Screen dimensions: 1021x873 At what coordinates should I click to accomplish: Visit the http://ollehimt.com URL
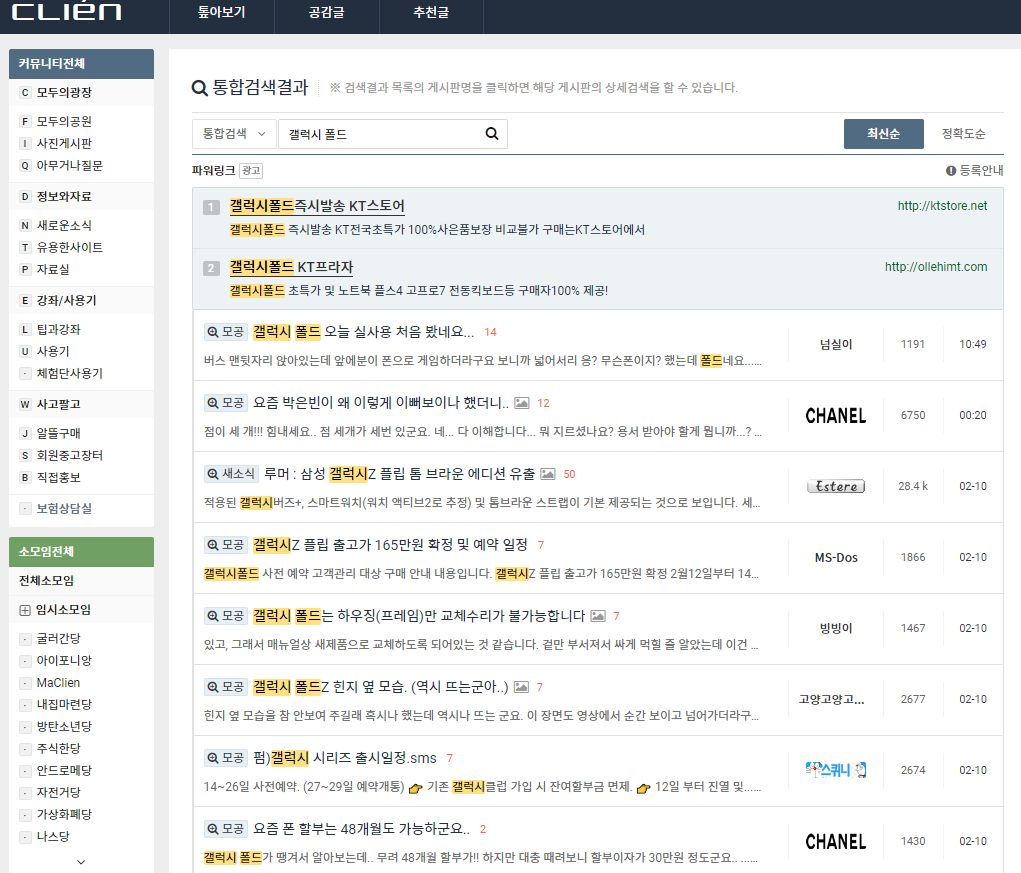[936, 267]
